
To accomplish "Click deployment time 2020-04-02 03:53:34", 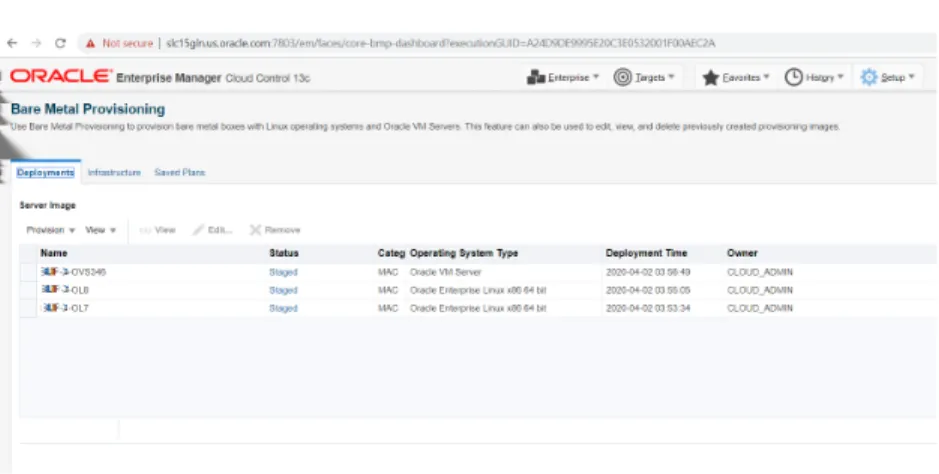I will click(x=648, y=308).
